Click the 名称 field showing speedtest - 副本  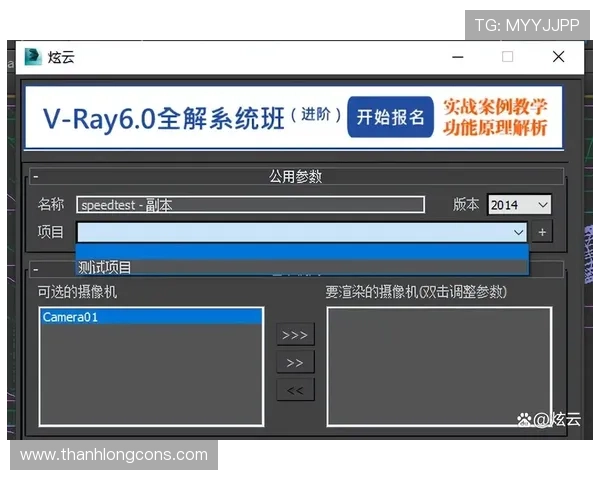tap(250, 204)
